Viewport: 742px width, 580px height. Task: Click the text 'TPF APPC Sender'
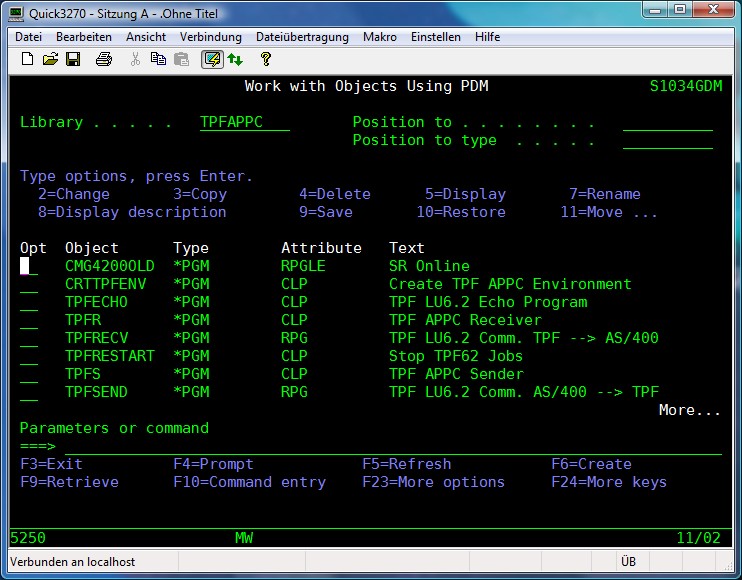[x=456, y=374]
